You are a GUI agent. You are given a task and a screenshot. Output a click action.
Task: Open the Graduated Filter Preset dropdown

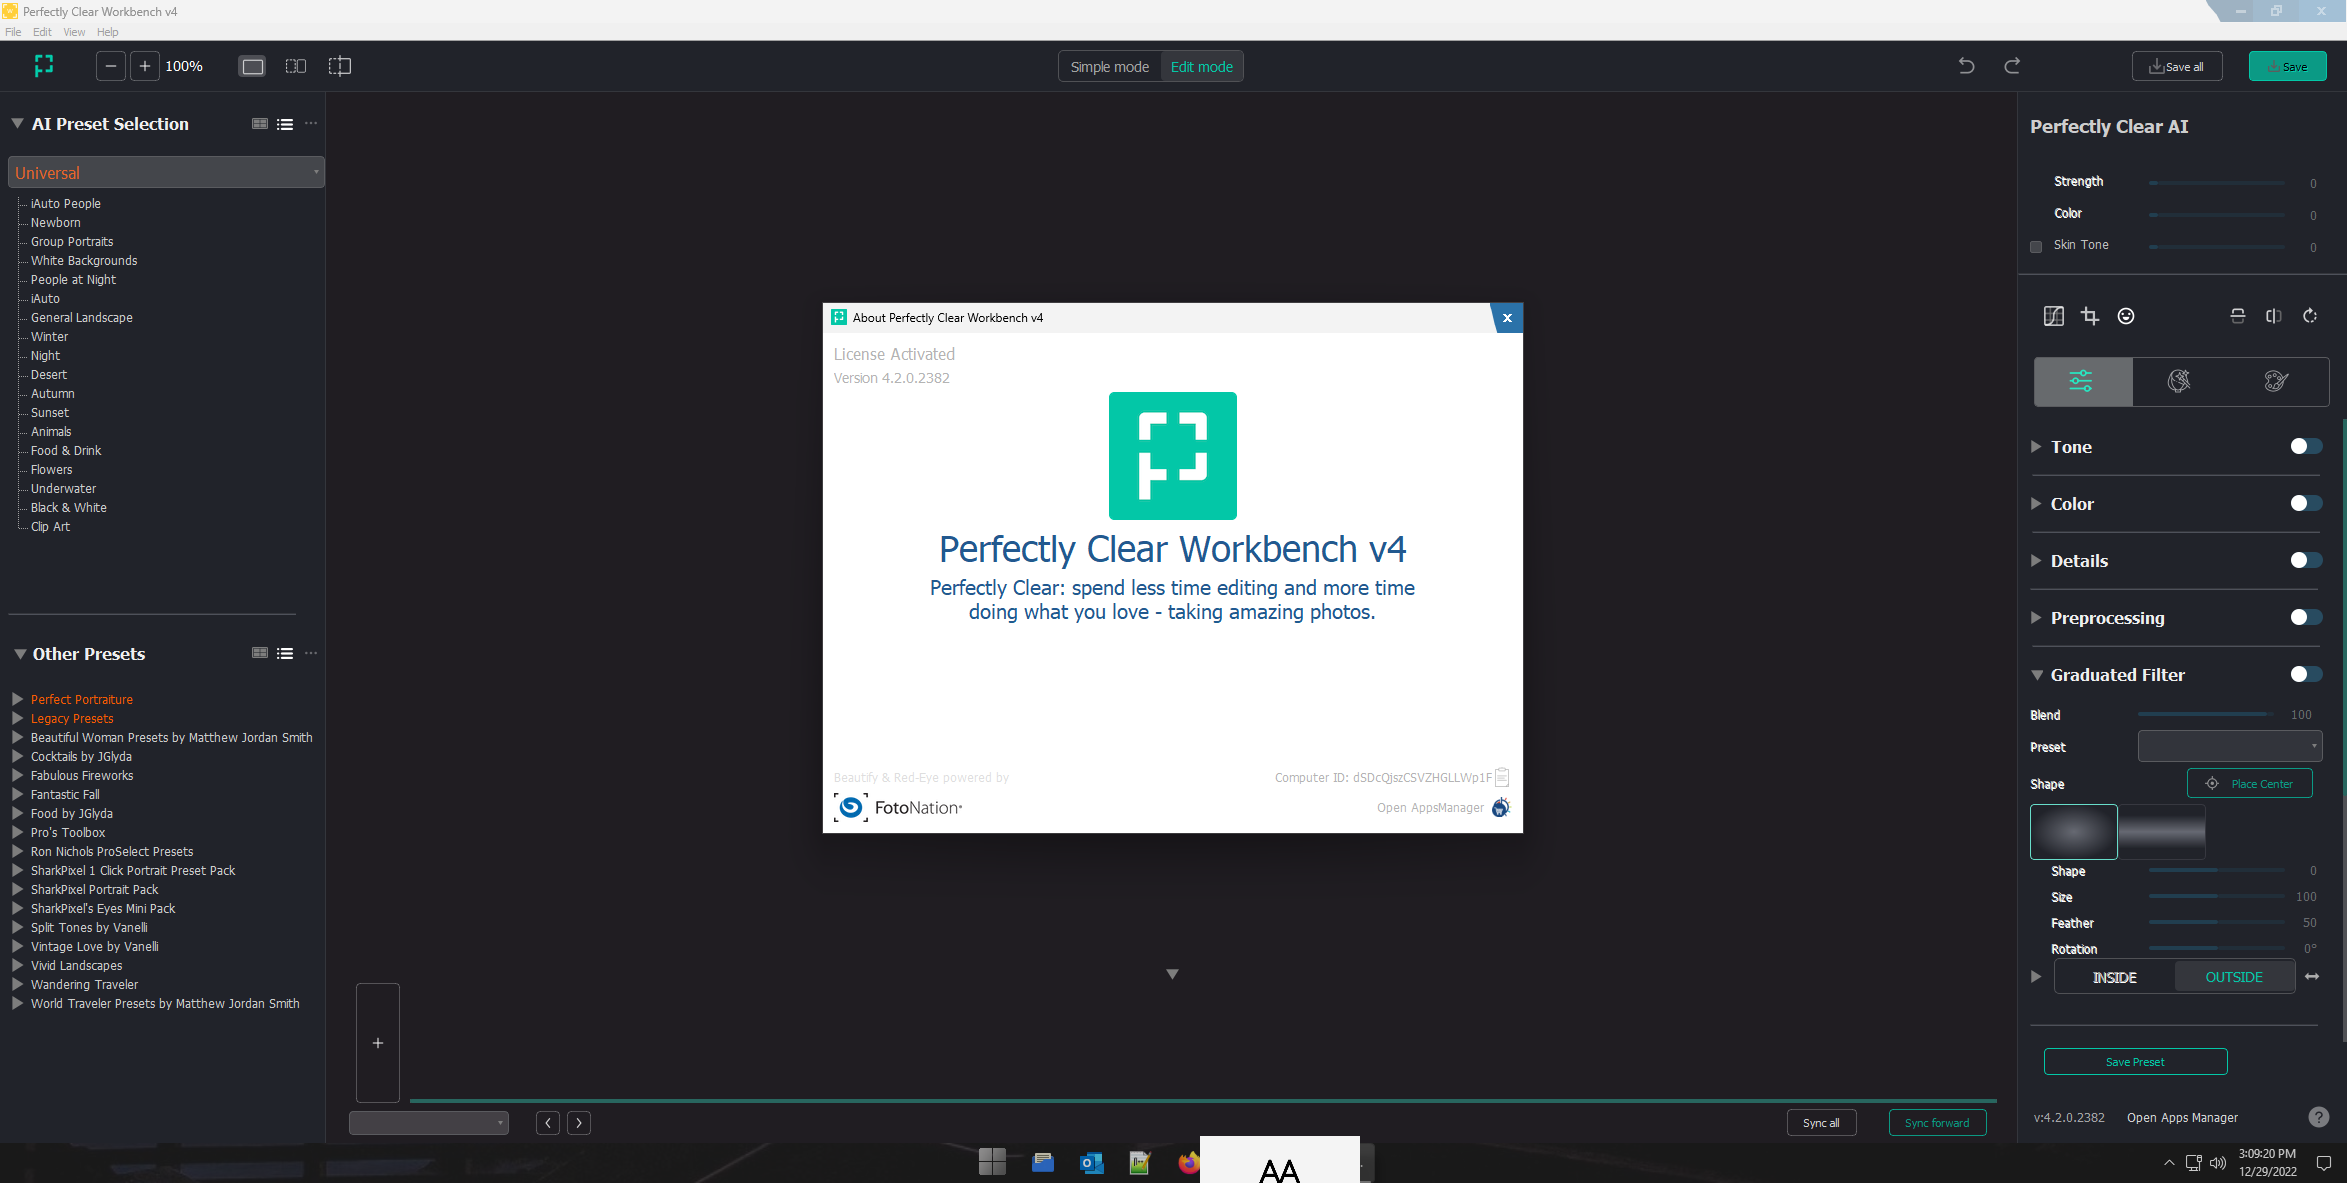[x=2230, y=746]
